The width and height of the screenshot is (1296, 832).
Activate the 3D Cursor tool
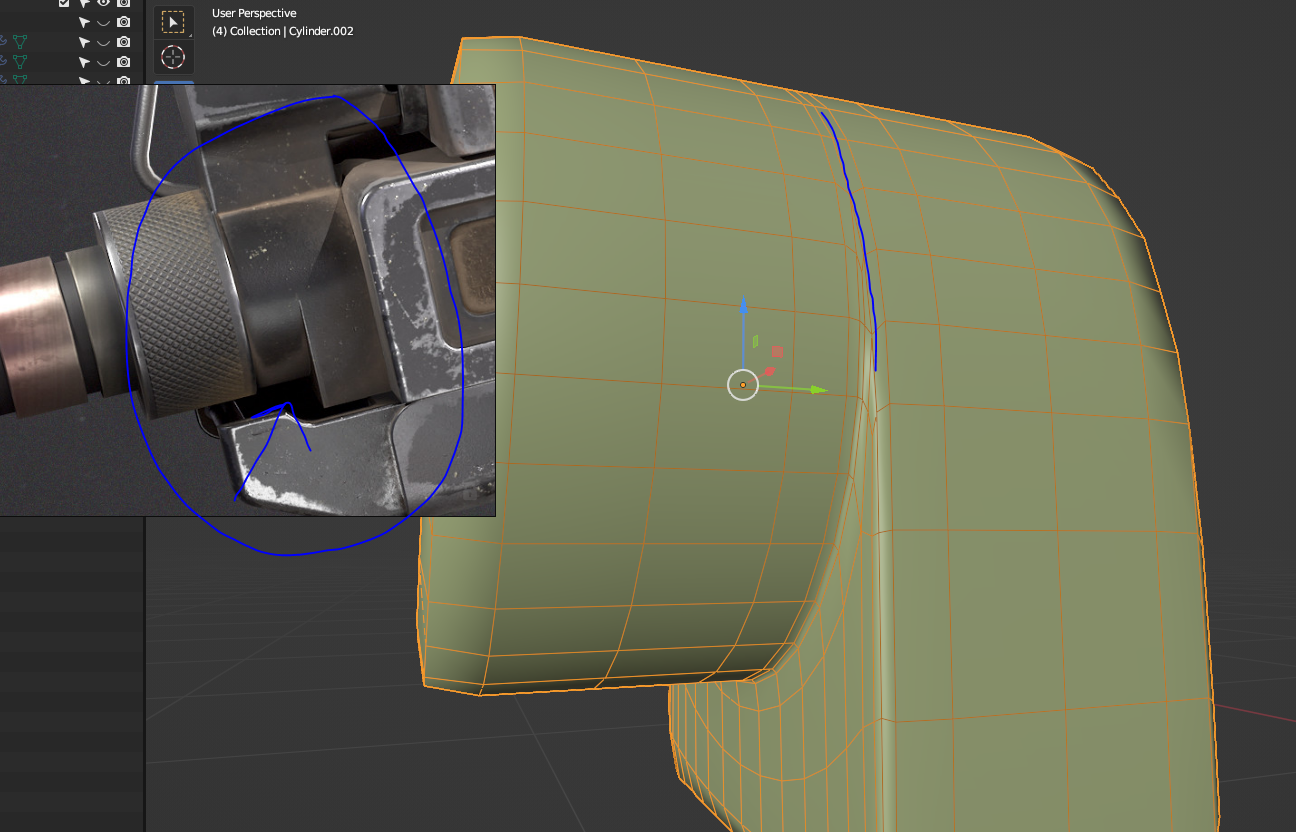click(x=173, y=57)
